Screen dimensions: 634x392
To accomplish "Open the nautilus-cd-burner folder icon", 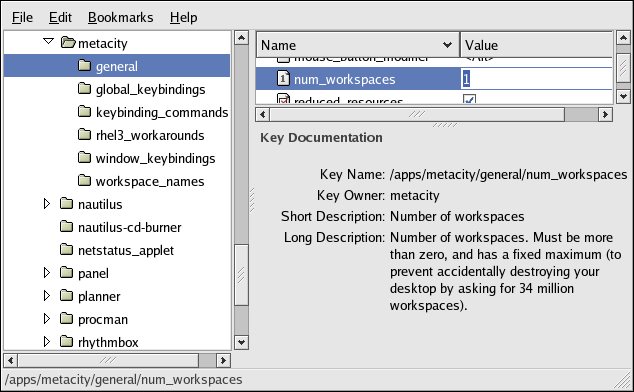I will pos(66,227).
